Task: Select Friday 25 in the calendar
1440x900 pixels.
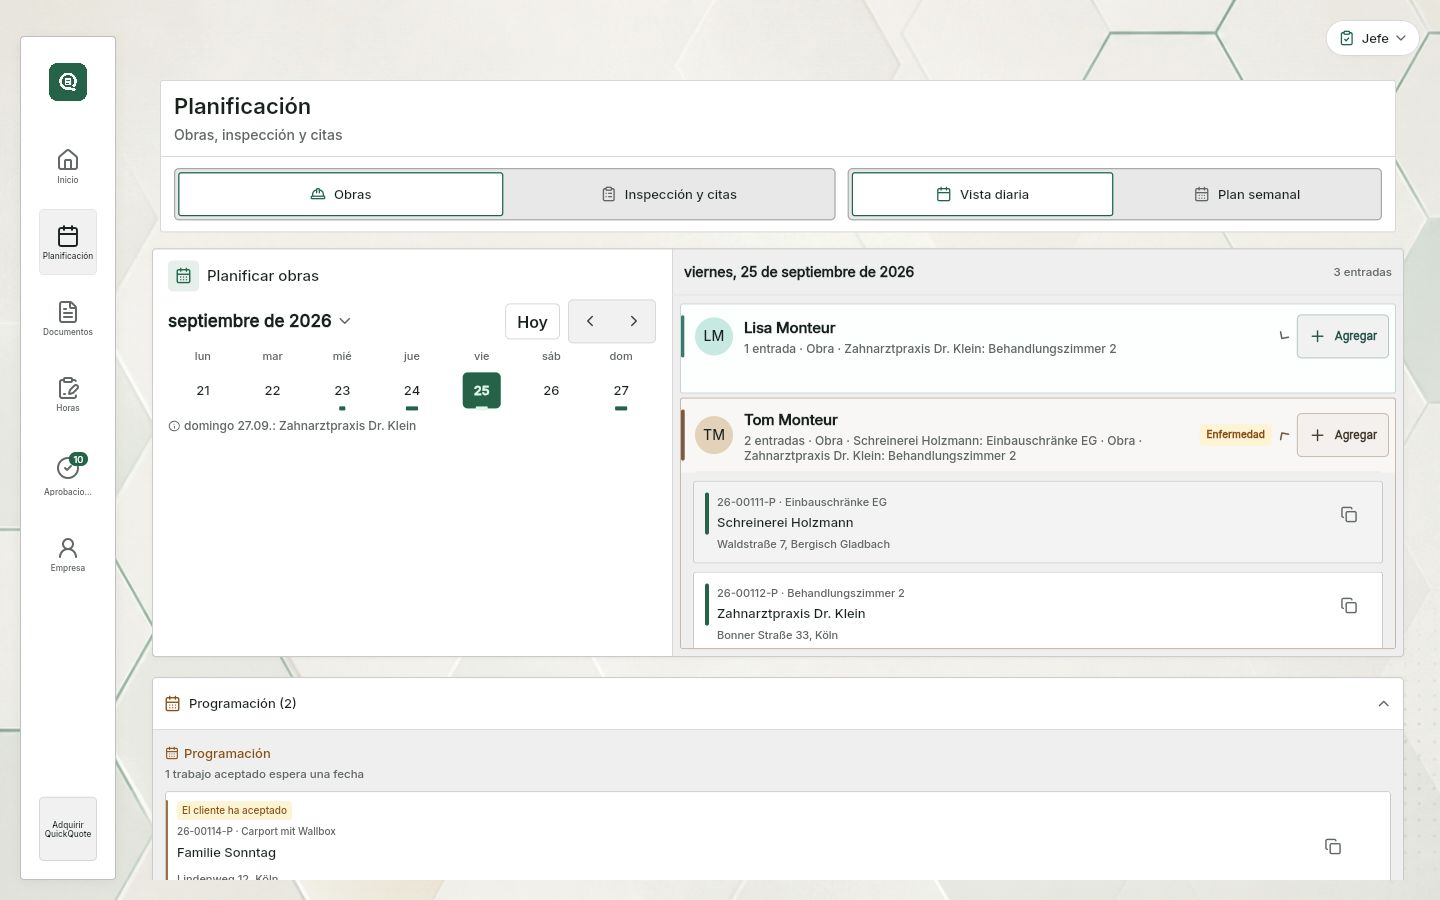Action: [482, 391]
